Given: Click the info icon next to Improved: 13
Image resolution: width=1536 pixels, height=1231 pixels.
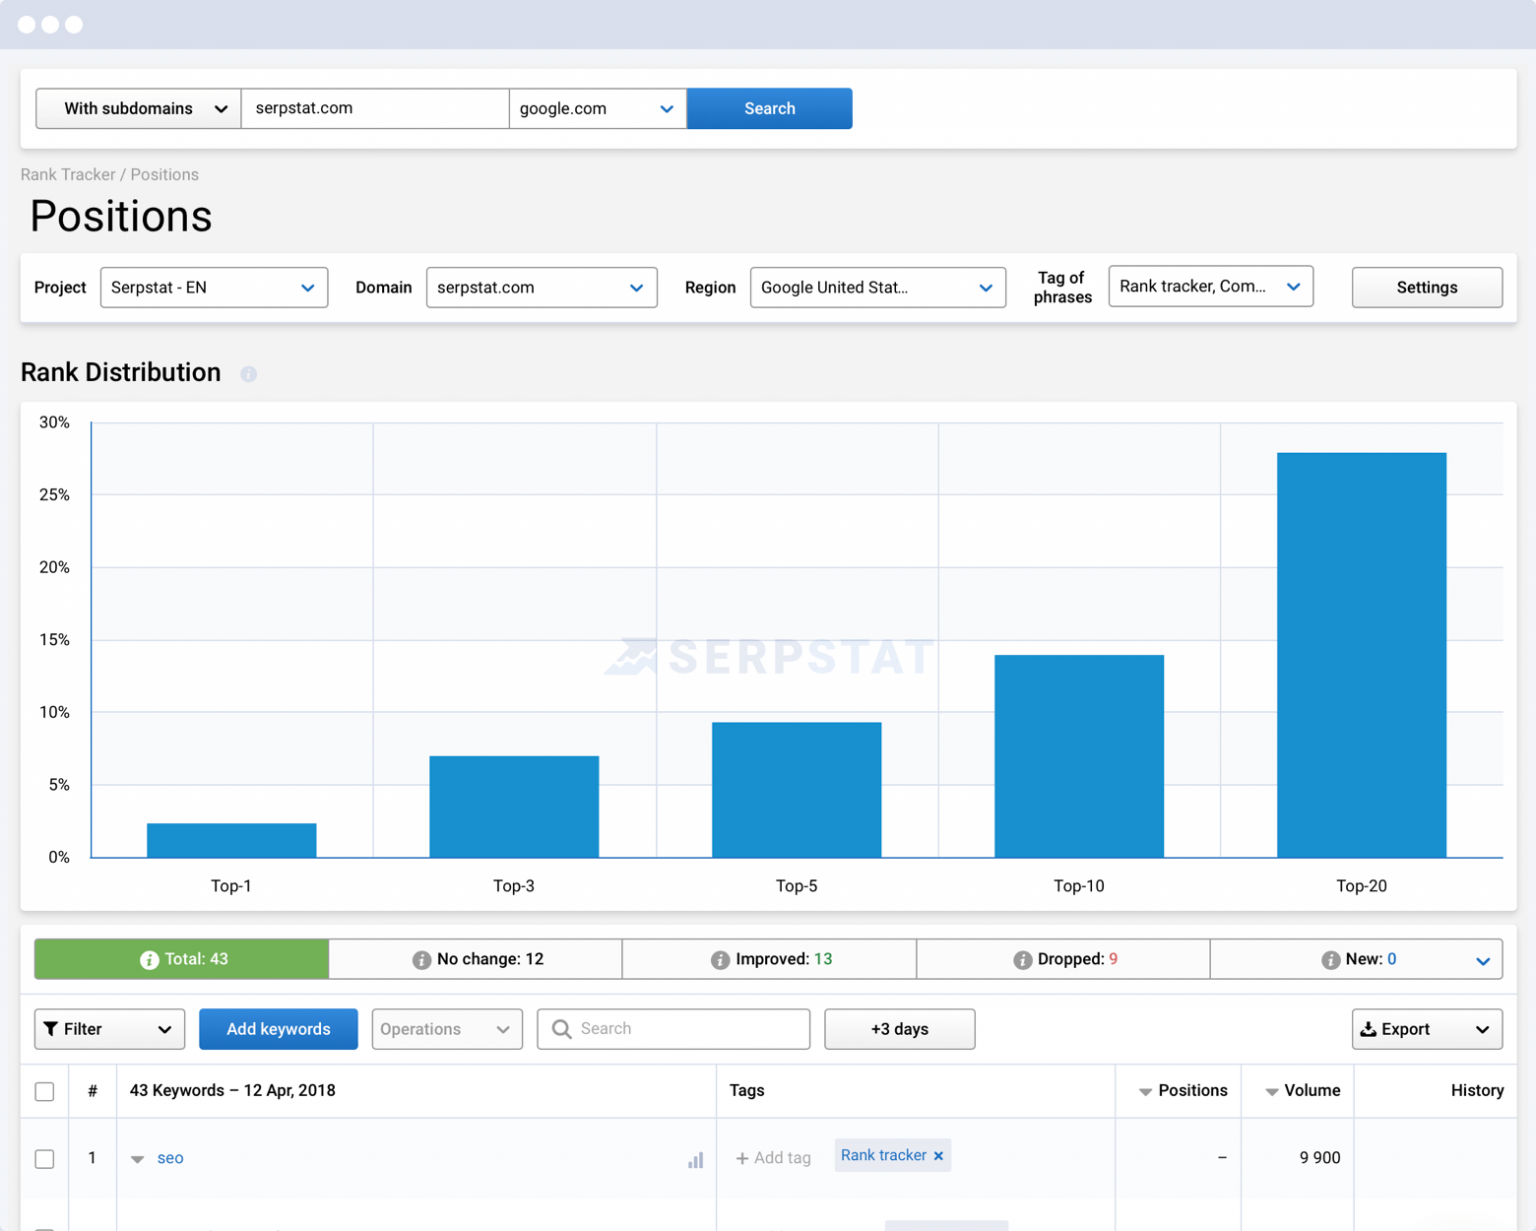Looking at the screenshot, I should coord(720,958).
